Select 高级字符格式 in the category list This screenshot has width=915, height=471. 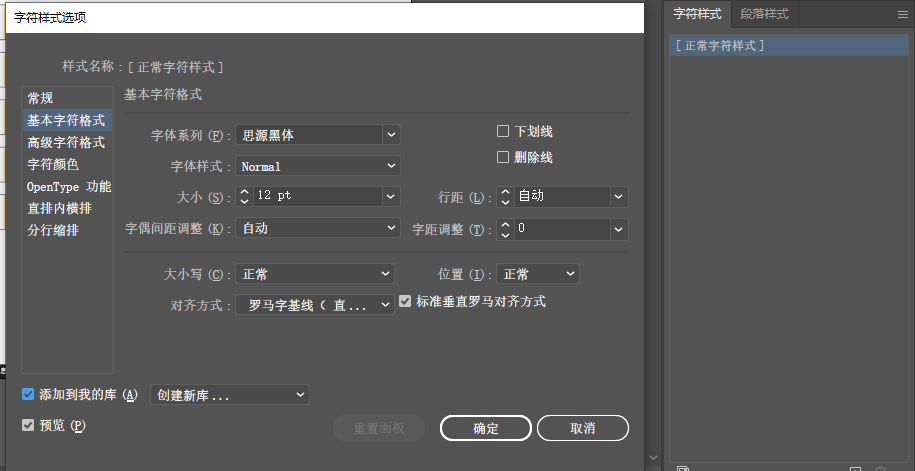(67, 142)
